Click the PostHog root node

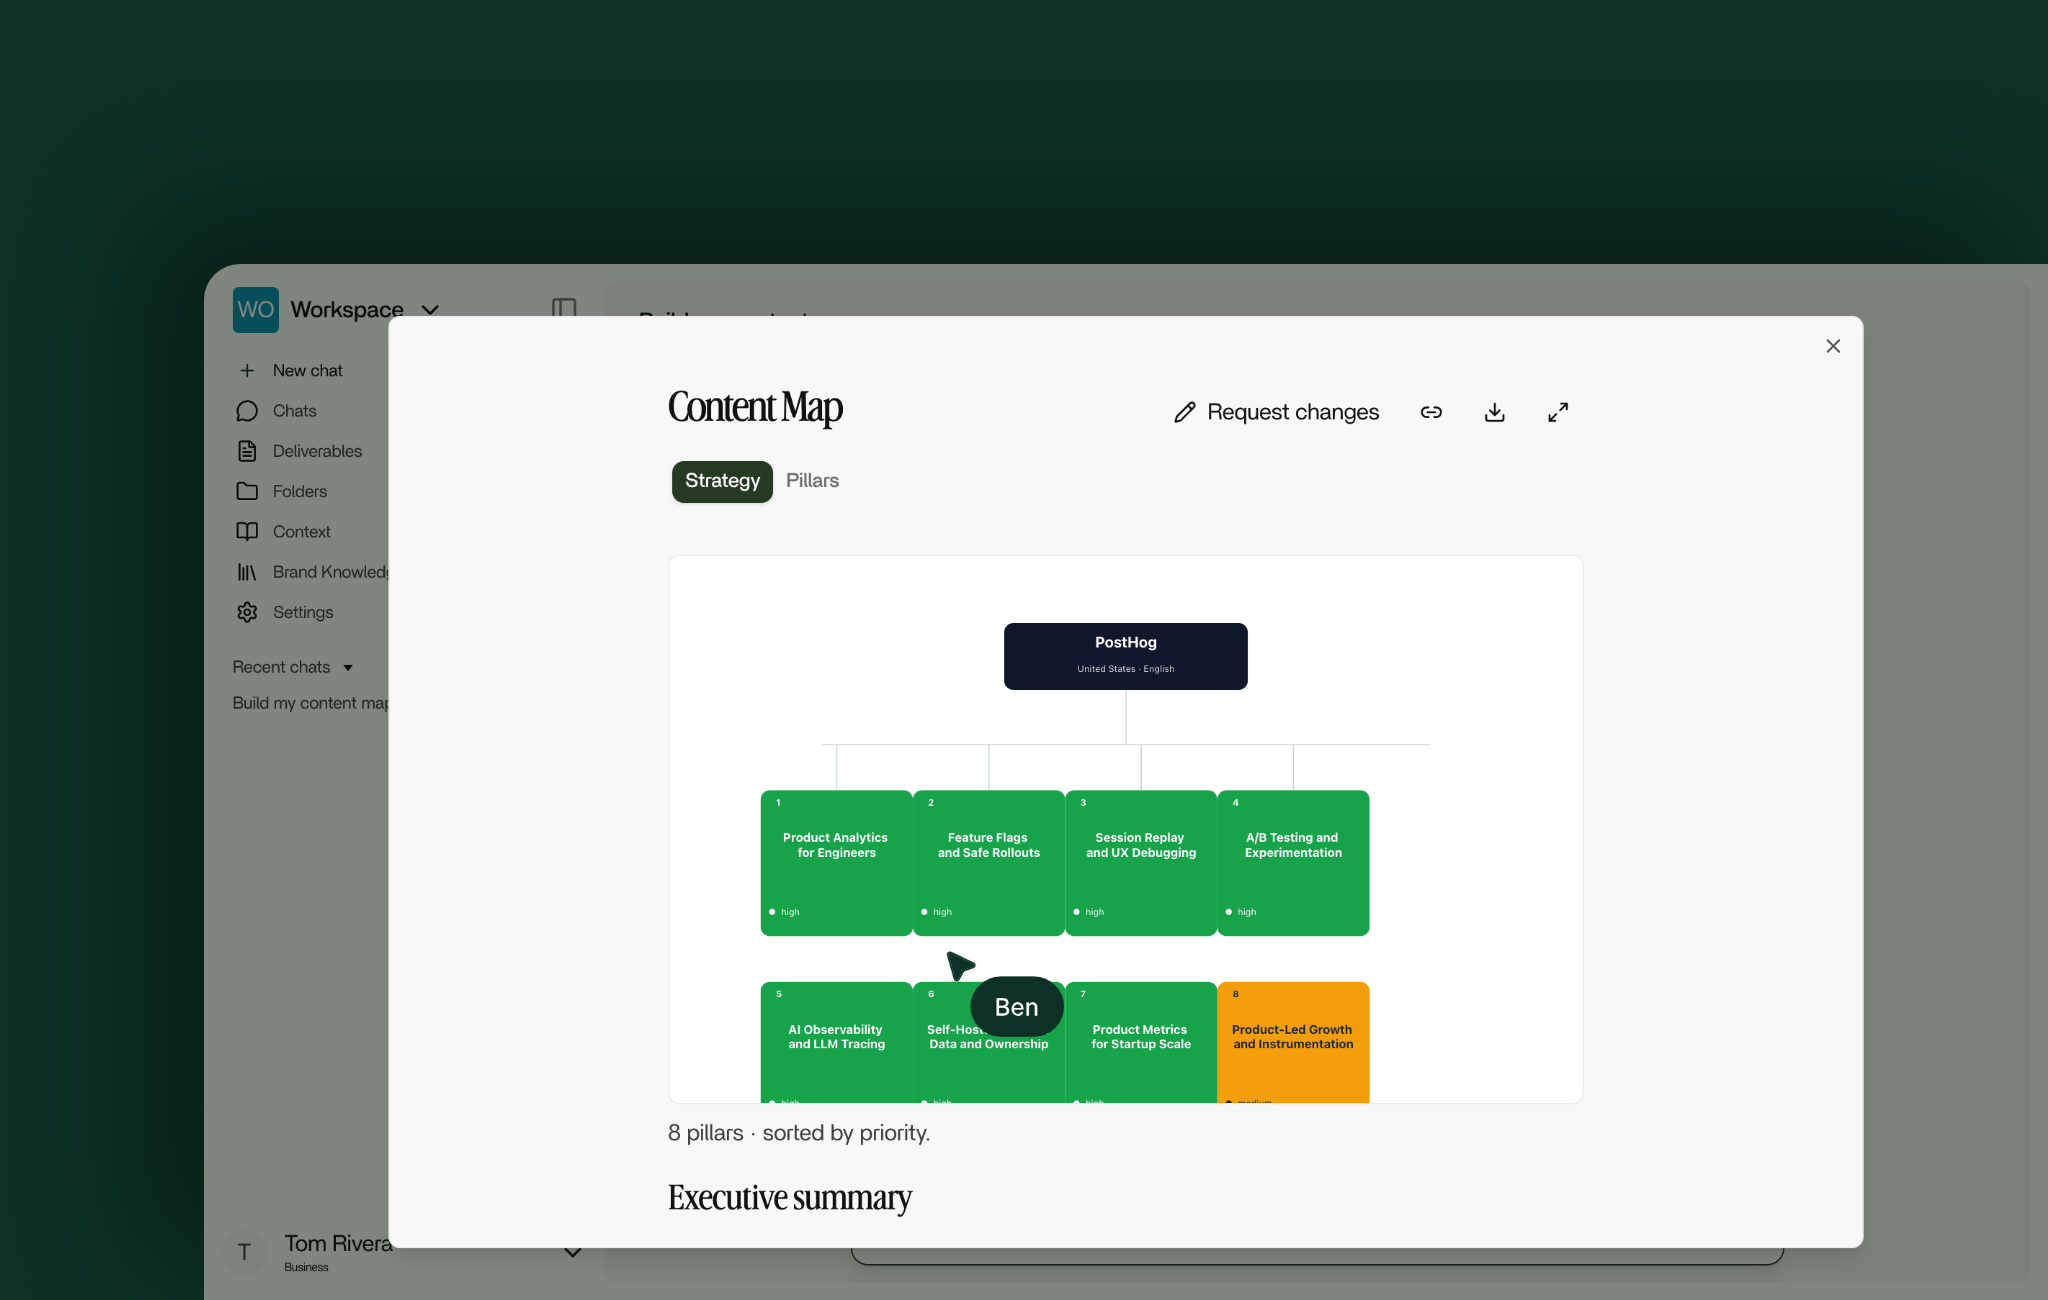coord(1125,656)
